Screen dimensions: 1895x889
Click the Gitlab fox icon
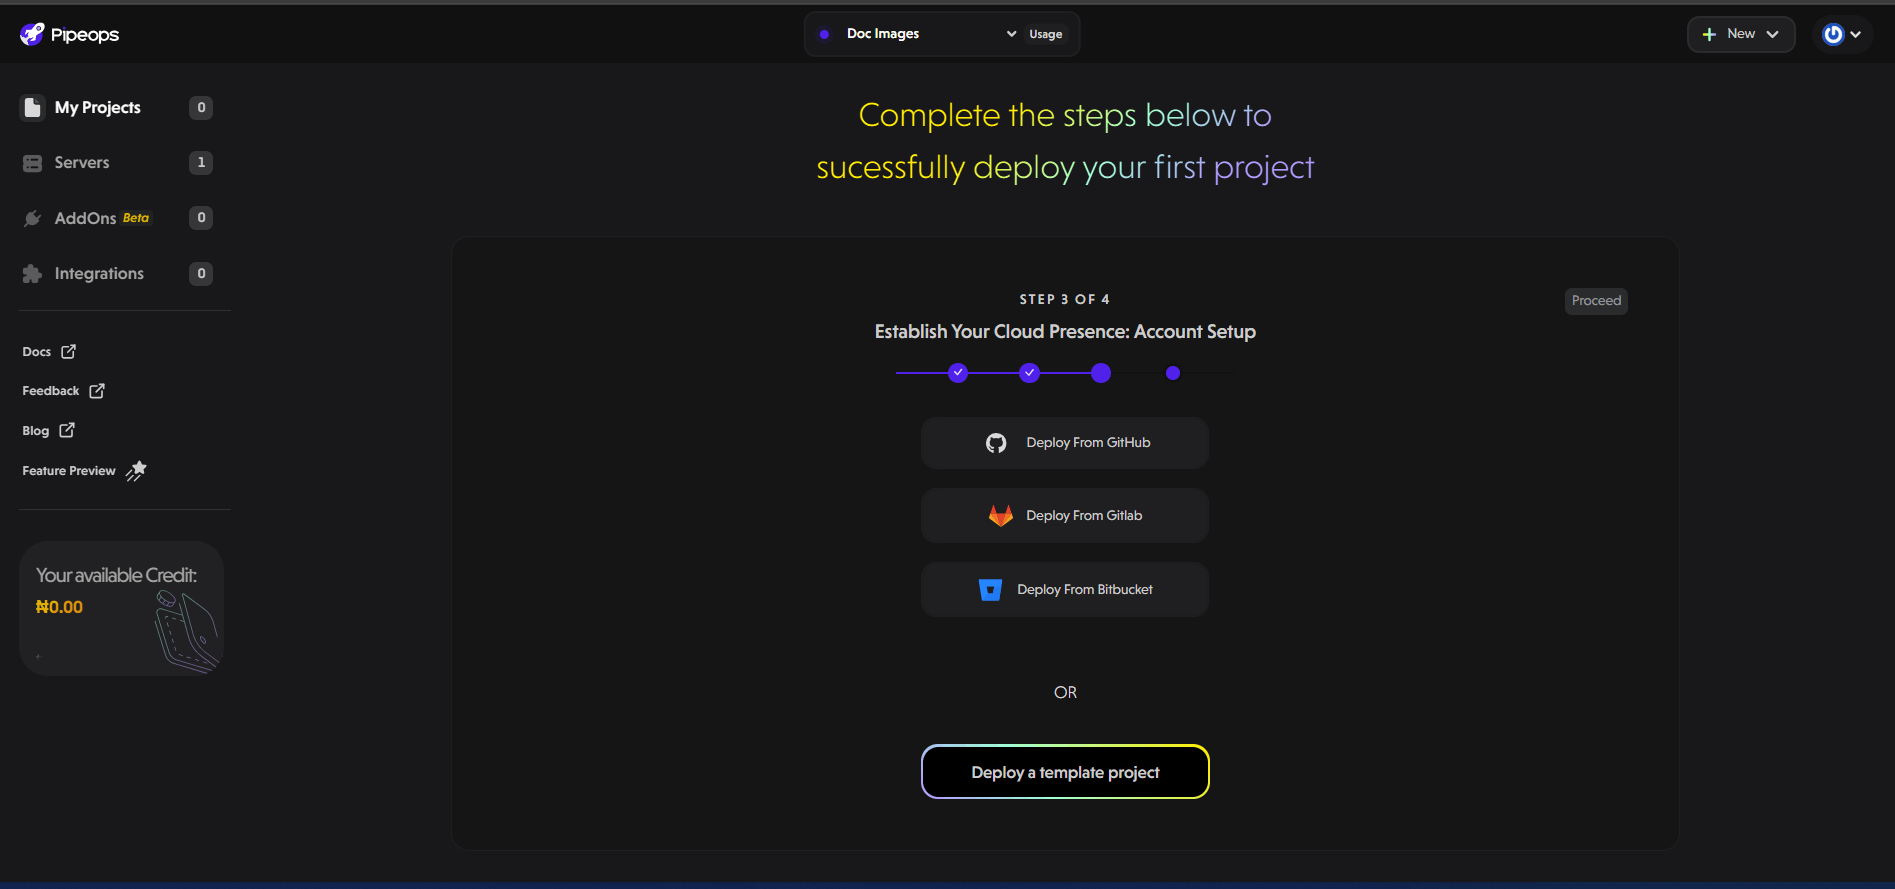click(1001, 516)
